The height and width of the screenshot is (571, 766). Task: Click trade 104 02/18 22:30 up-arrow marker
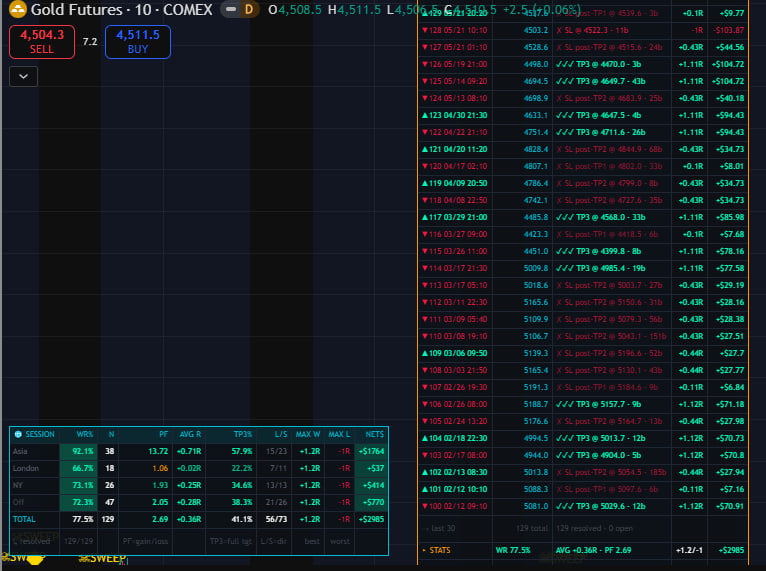(x=425, y=438)
